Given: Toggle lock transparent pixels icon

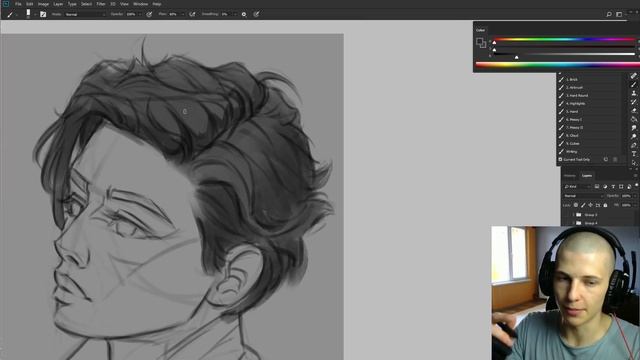Looking at the screenshot, I should pyautogui.click(x=576, y=205).
